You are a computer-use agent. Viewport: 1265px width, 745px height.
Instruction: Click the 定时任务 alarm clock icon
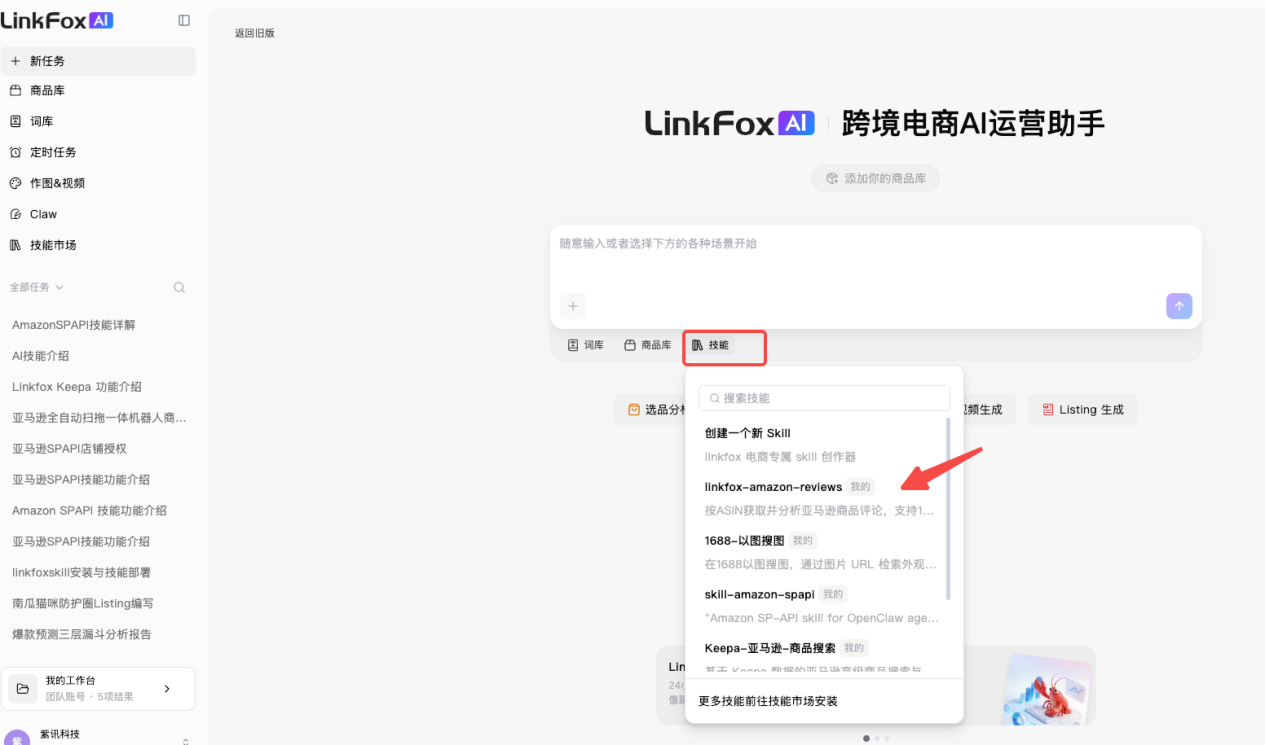pyautogui.click(x=15, y=153)
